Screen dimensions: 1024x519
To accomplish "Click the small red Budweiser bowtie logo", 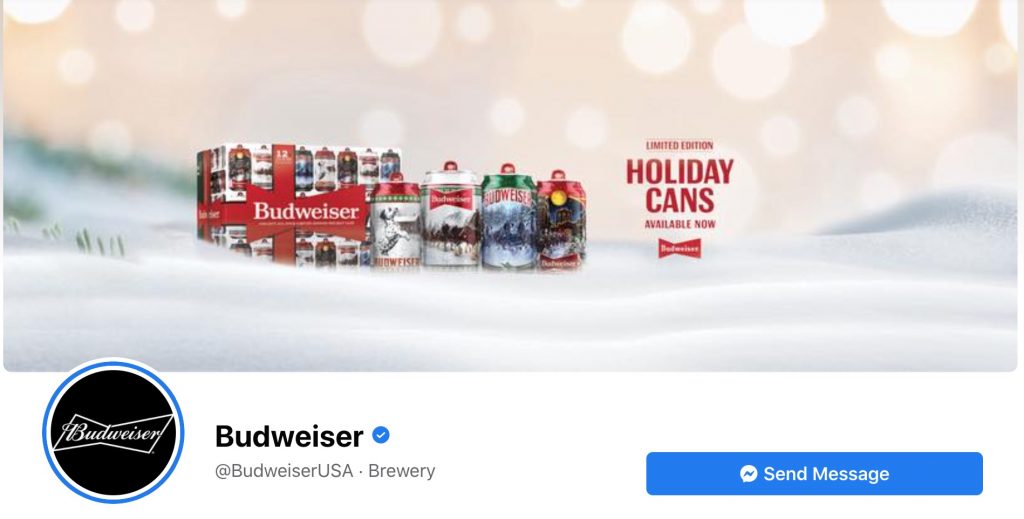I will tap(679, 248).
